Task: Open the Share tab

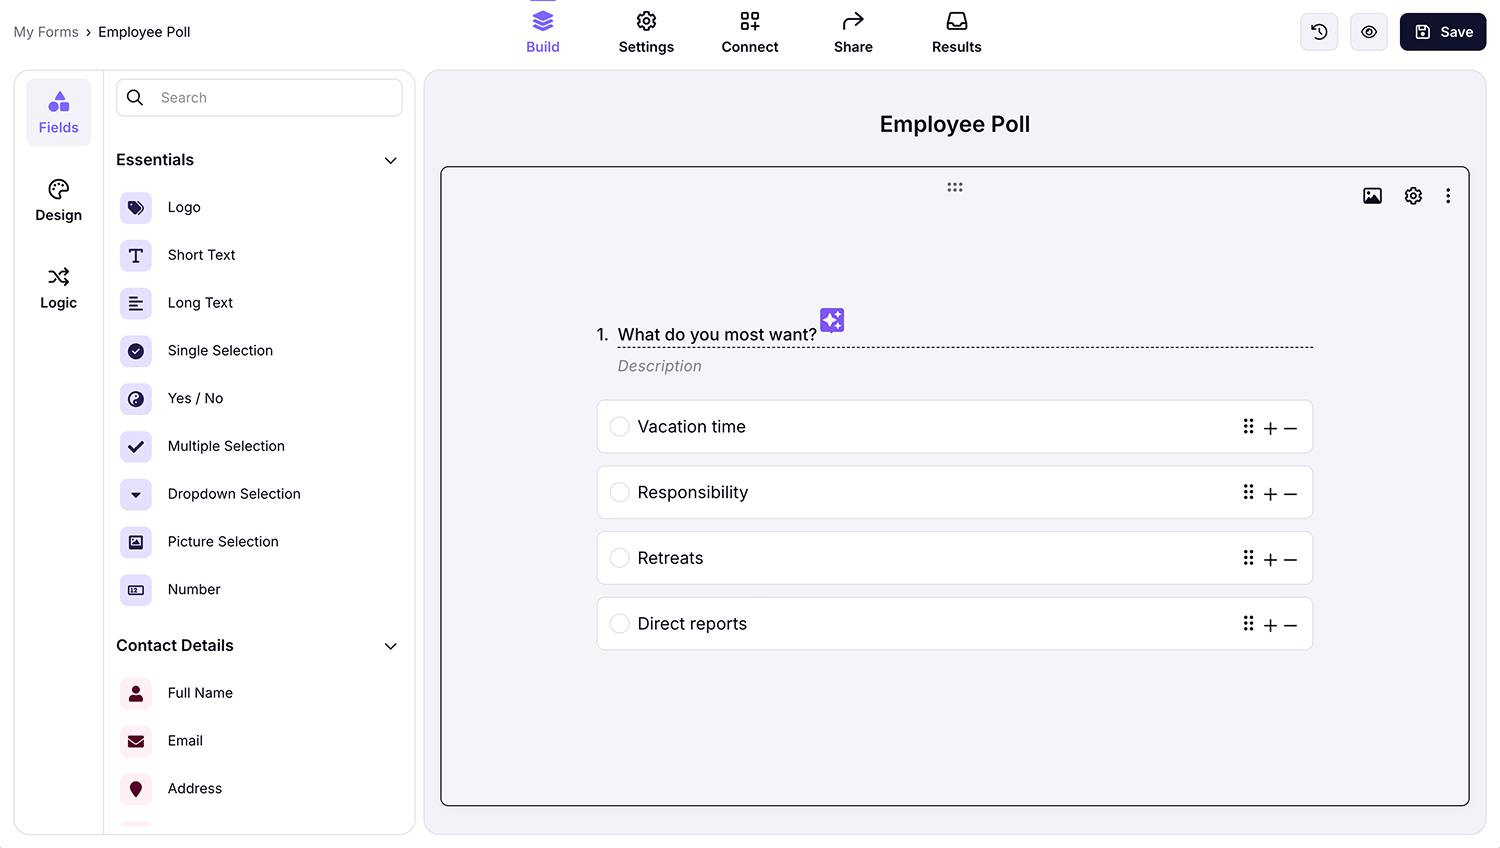Action: (x=853, y=31)
